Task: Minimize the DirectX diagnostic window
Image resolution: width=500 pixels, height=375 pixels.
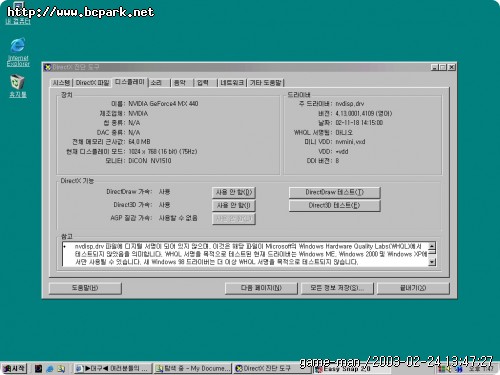Action: coord(435,67)
